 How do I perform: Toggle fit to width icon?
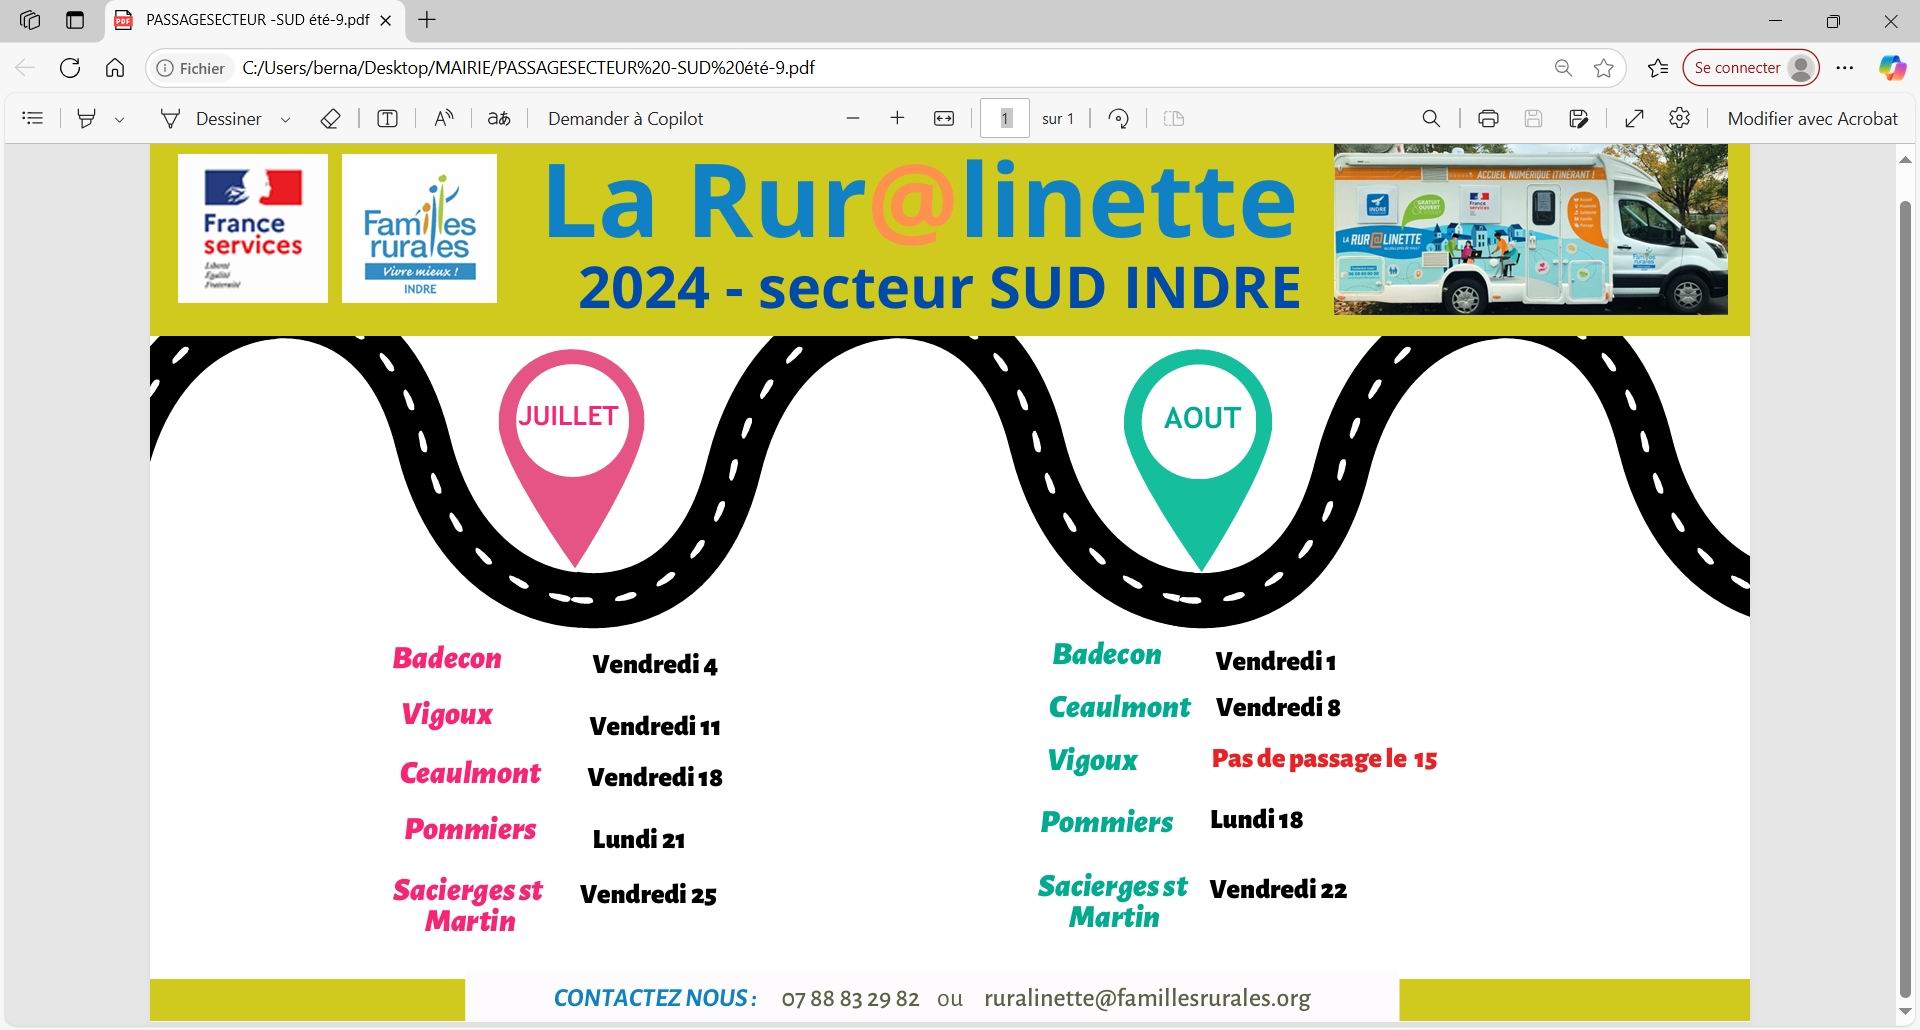(944, 118)
